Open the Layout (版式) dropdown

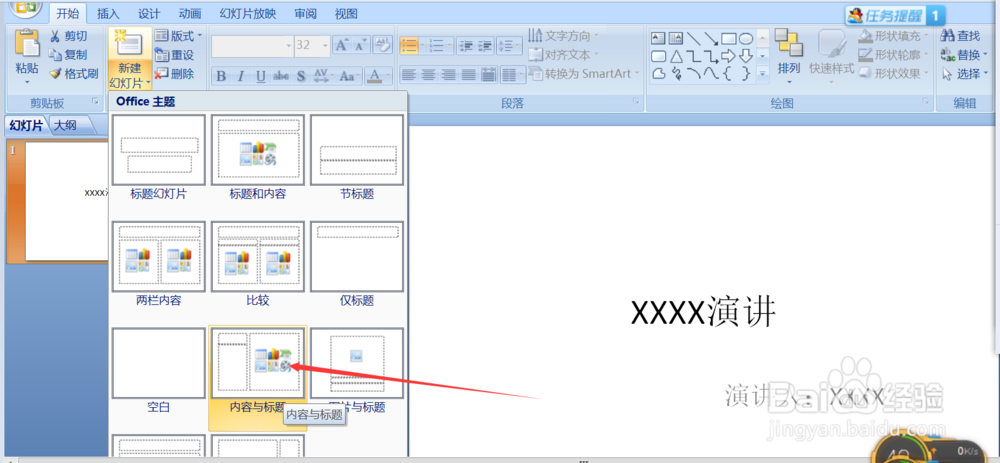179,36
